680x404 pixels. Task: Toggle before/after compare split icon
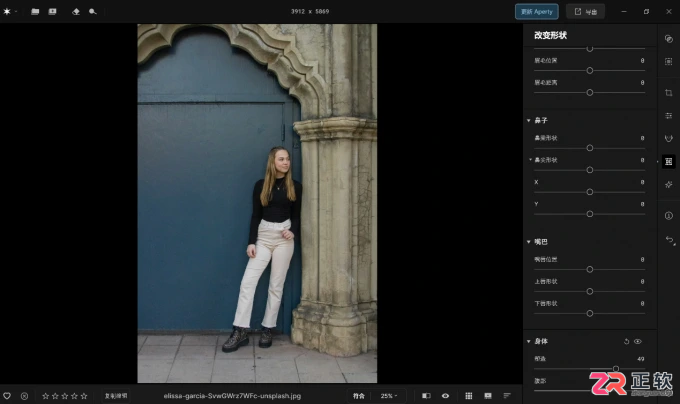click(426, 396)
